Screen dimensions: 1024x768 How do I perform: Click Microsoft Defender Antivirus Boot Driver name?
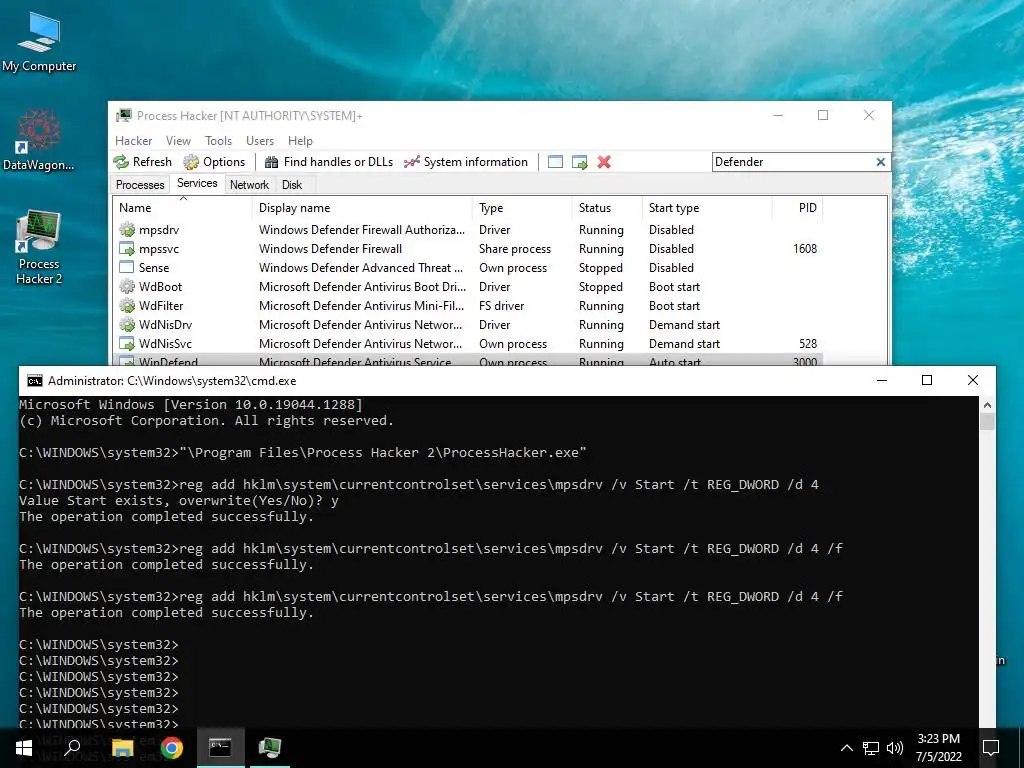(362, 287)
